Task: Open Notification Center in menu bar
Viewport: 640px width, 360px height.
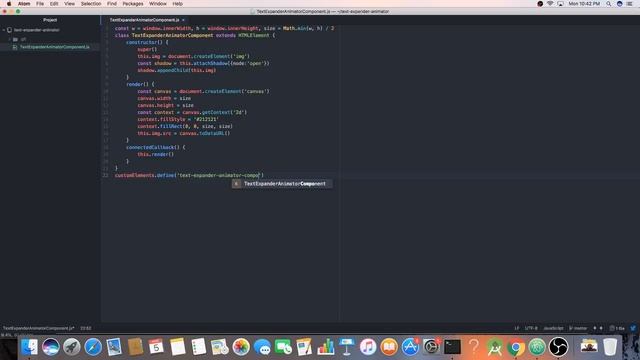Action: pos(629,4)
